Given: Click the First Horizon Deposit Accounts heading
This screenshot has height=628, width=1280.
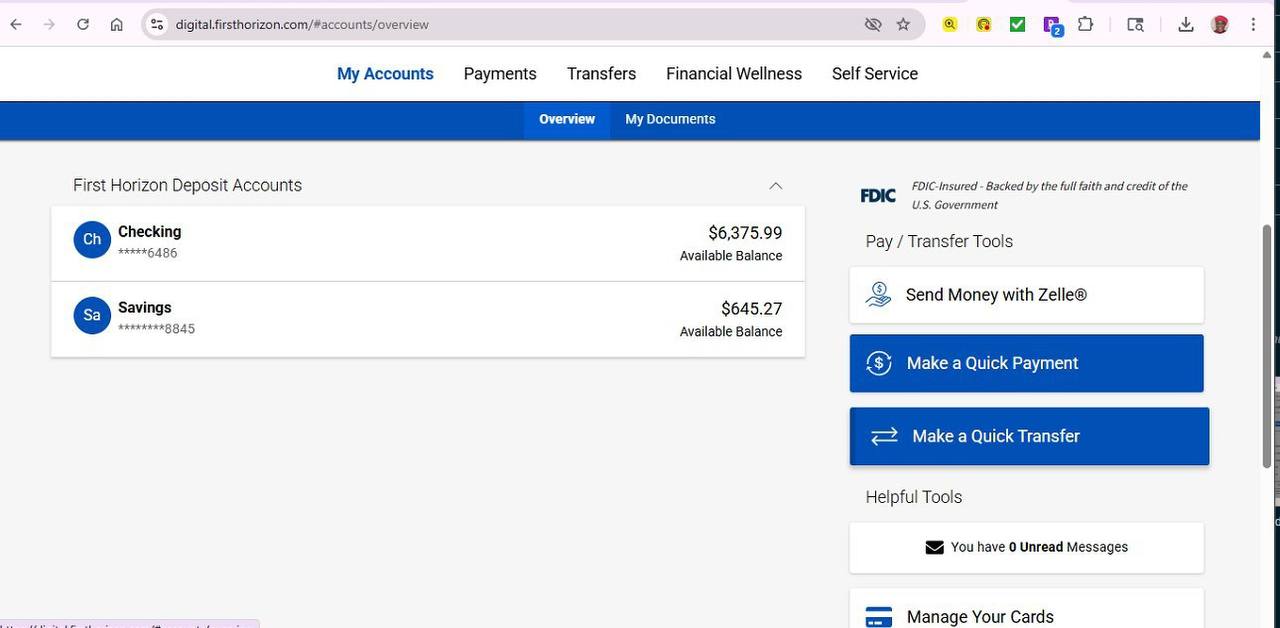Looking at the screenshot, I should point(187,185).
